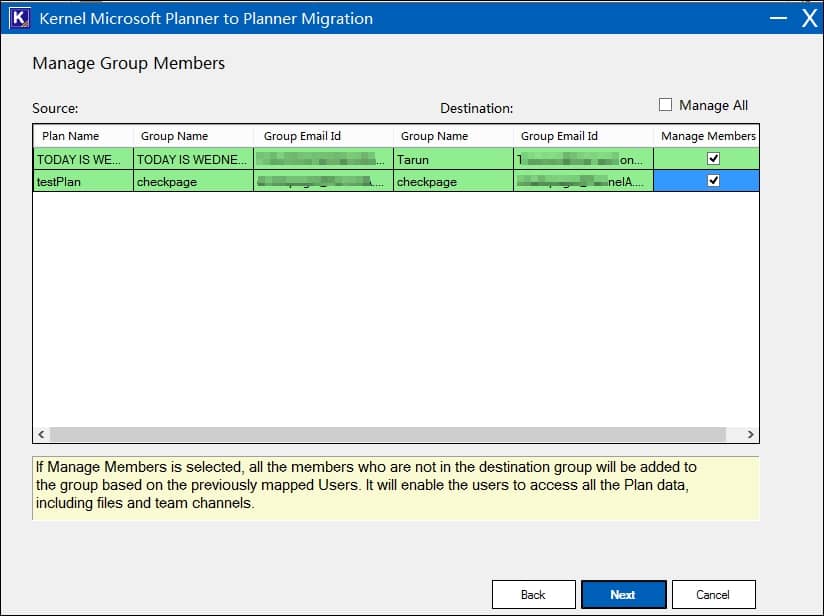Select the source email cell in the testPlan row

(x=323, y=181)
